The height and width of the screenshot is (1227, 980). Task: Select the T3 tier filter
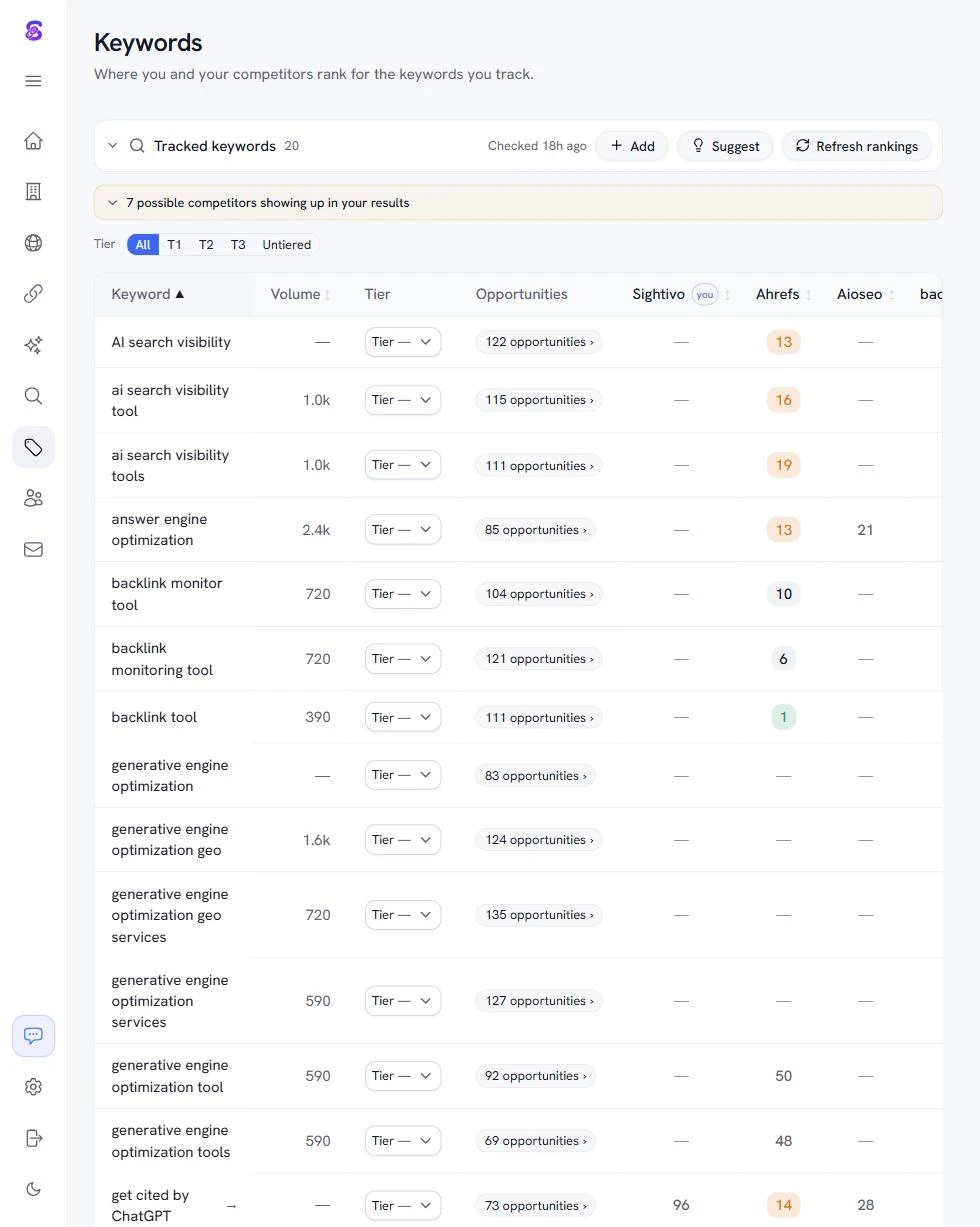coord(238,245)
